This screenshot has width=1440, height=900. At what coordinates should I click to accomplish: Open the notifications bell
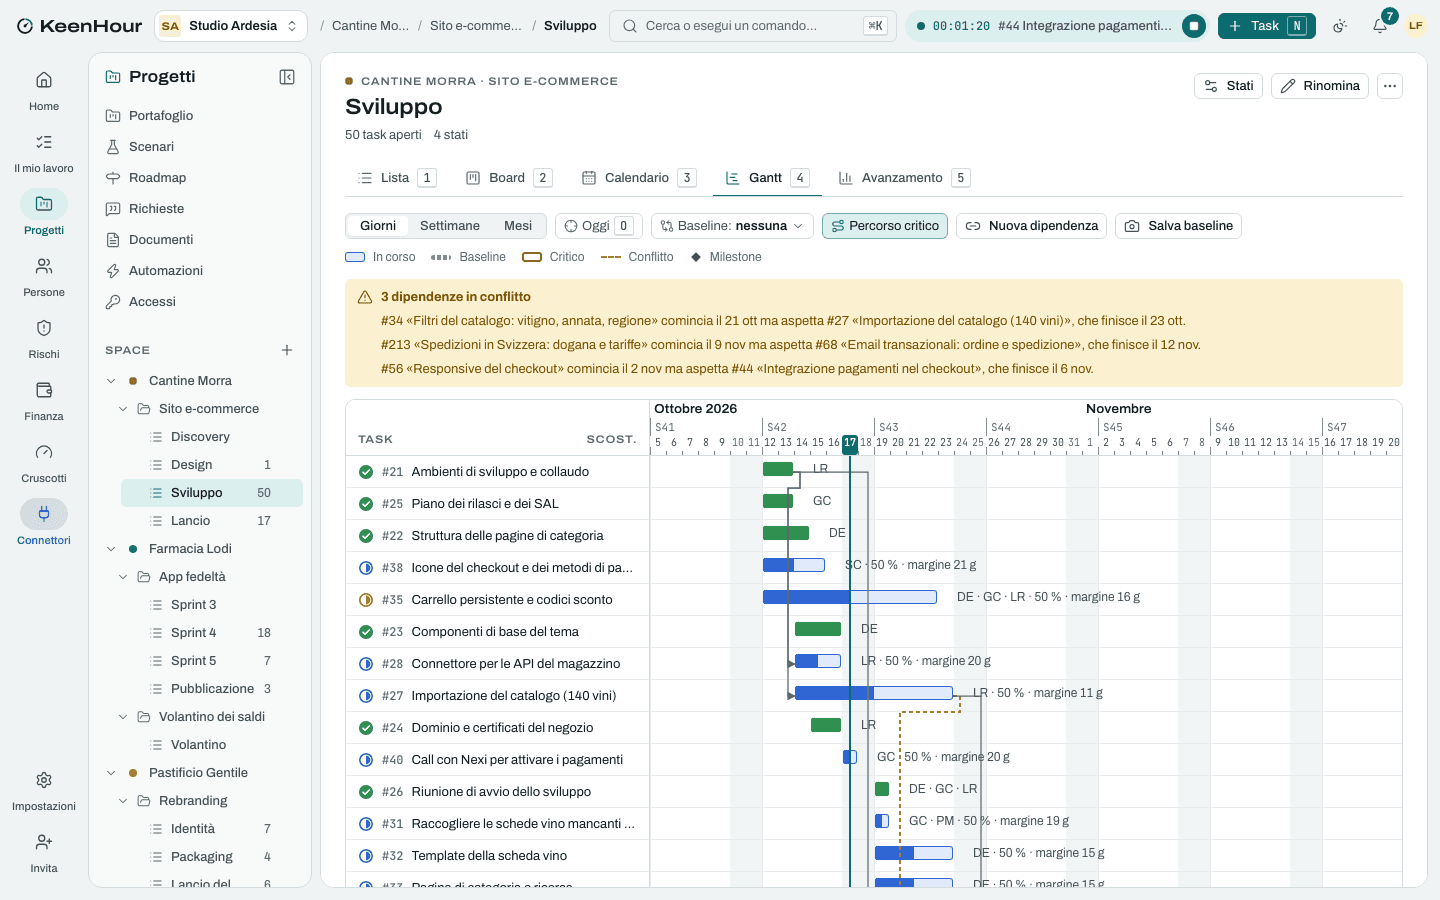click(x=1380, y=26)
